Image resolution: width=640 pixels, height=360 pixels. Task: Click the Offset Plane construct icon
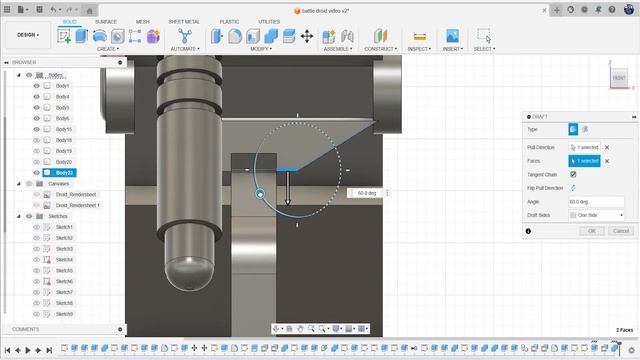coord(380,36)
